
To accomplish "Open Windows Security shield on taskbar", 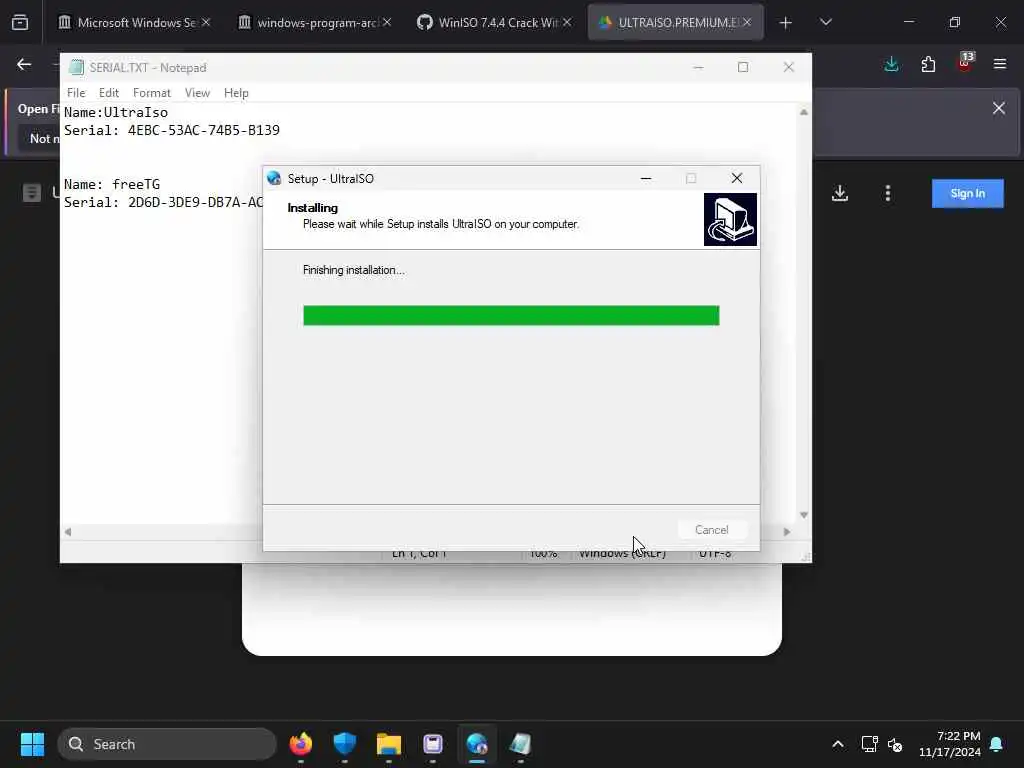I will pos(345,744).
